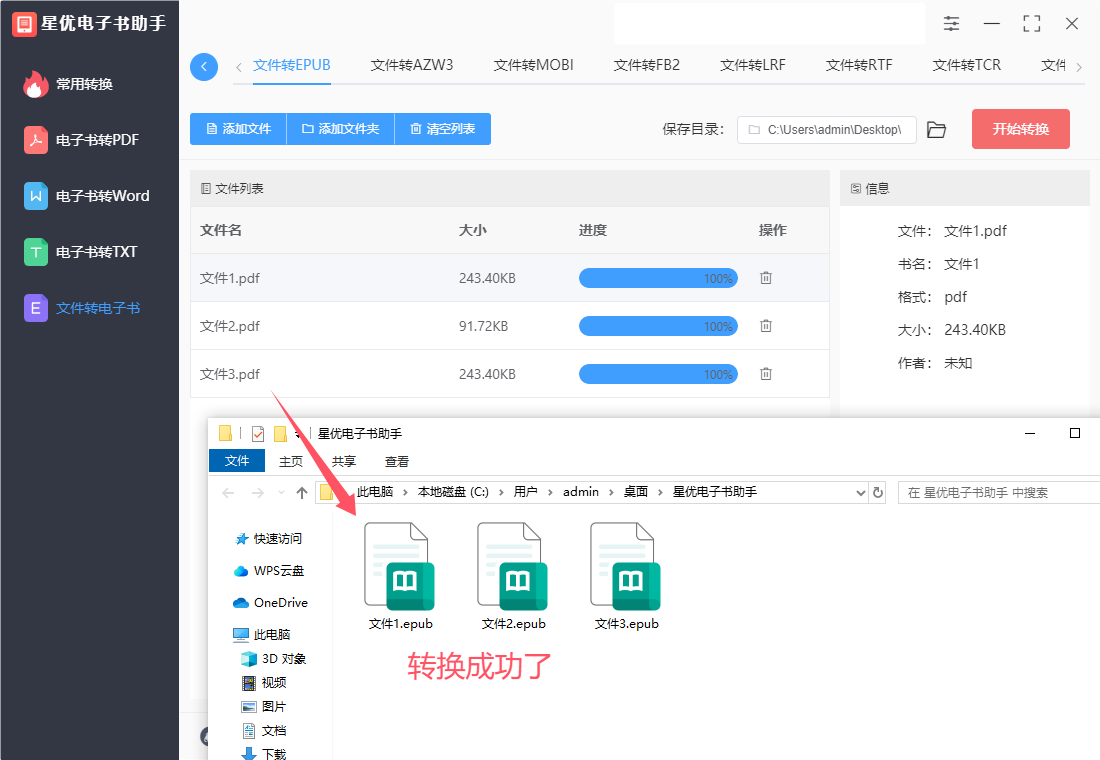1100x760 pixels.
Task: Click the blue circular back arrow button
Action: pyautogui.click(x=204, y=67)
